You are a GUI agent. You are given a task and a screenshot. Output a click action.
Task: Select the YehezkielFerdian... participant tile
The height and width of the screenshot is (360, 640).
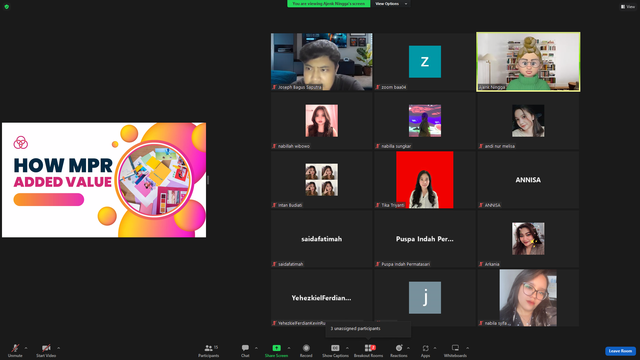[322, 298]
